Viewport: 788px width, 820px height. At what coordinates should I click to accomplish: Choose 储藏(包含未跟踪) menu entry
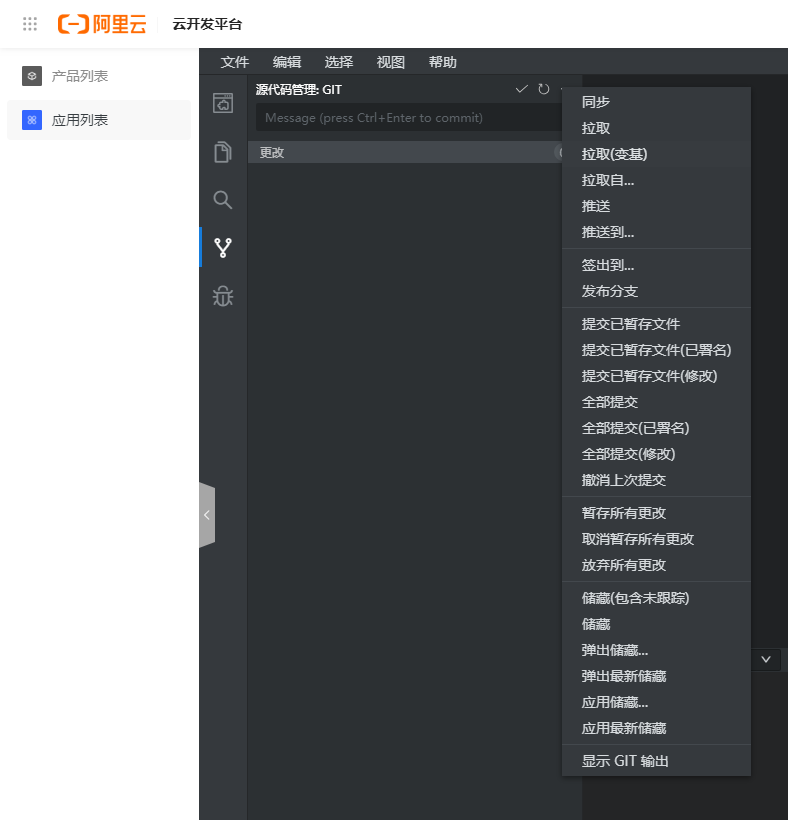tap(656, 598)
